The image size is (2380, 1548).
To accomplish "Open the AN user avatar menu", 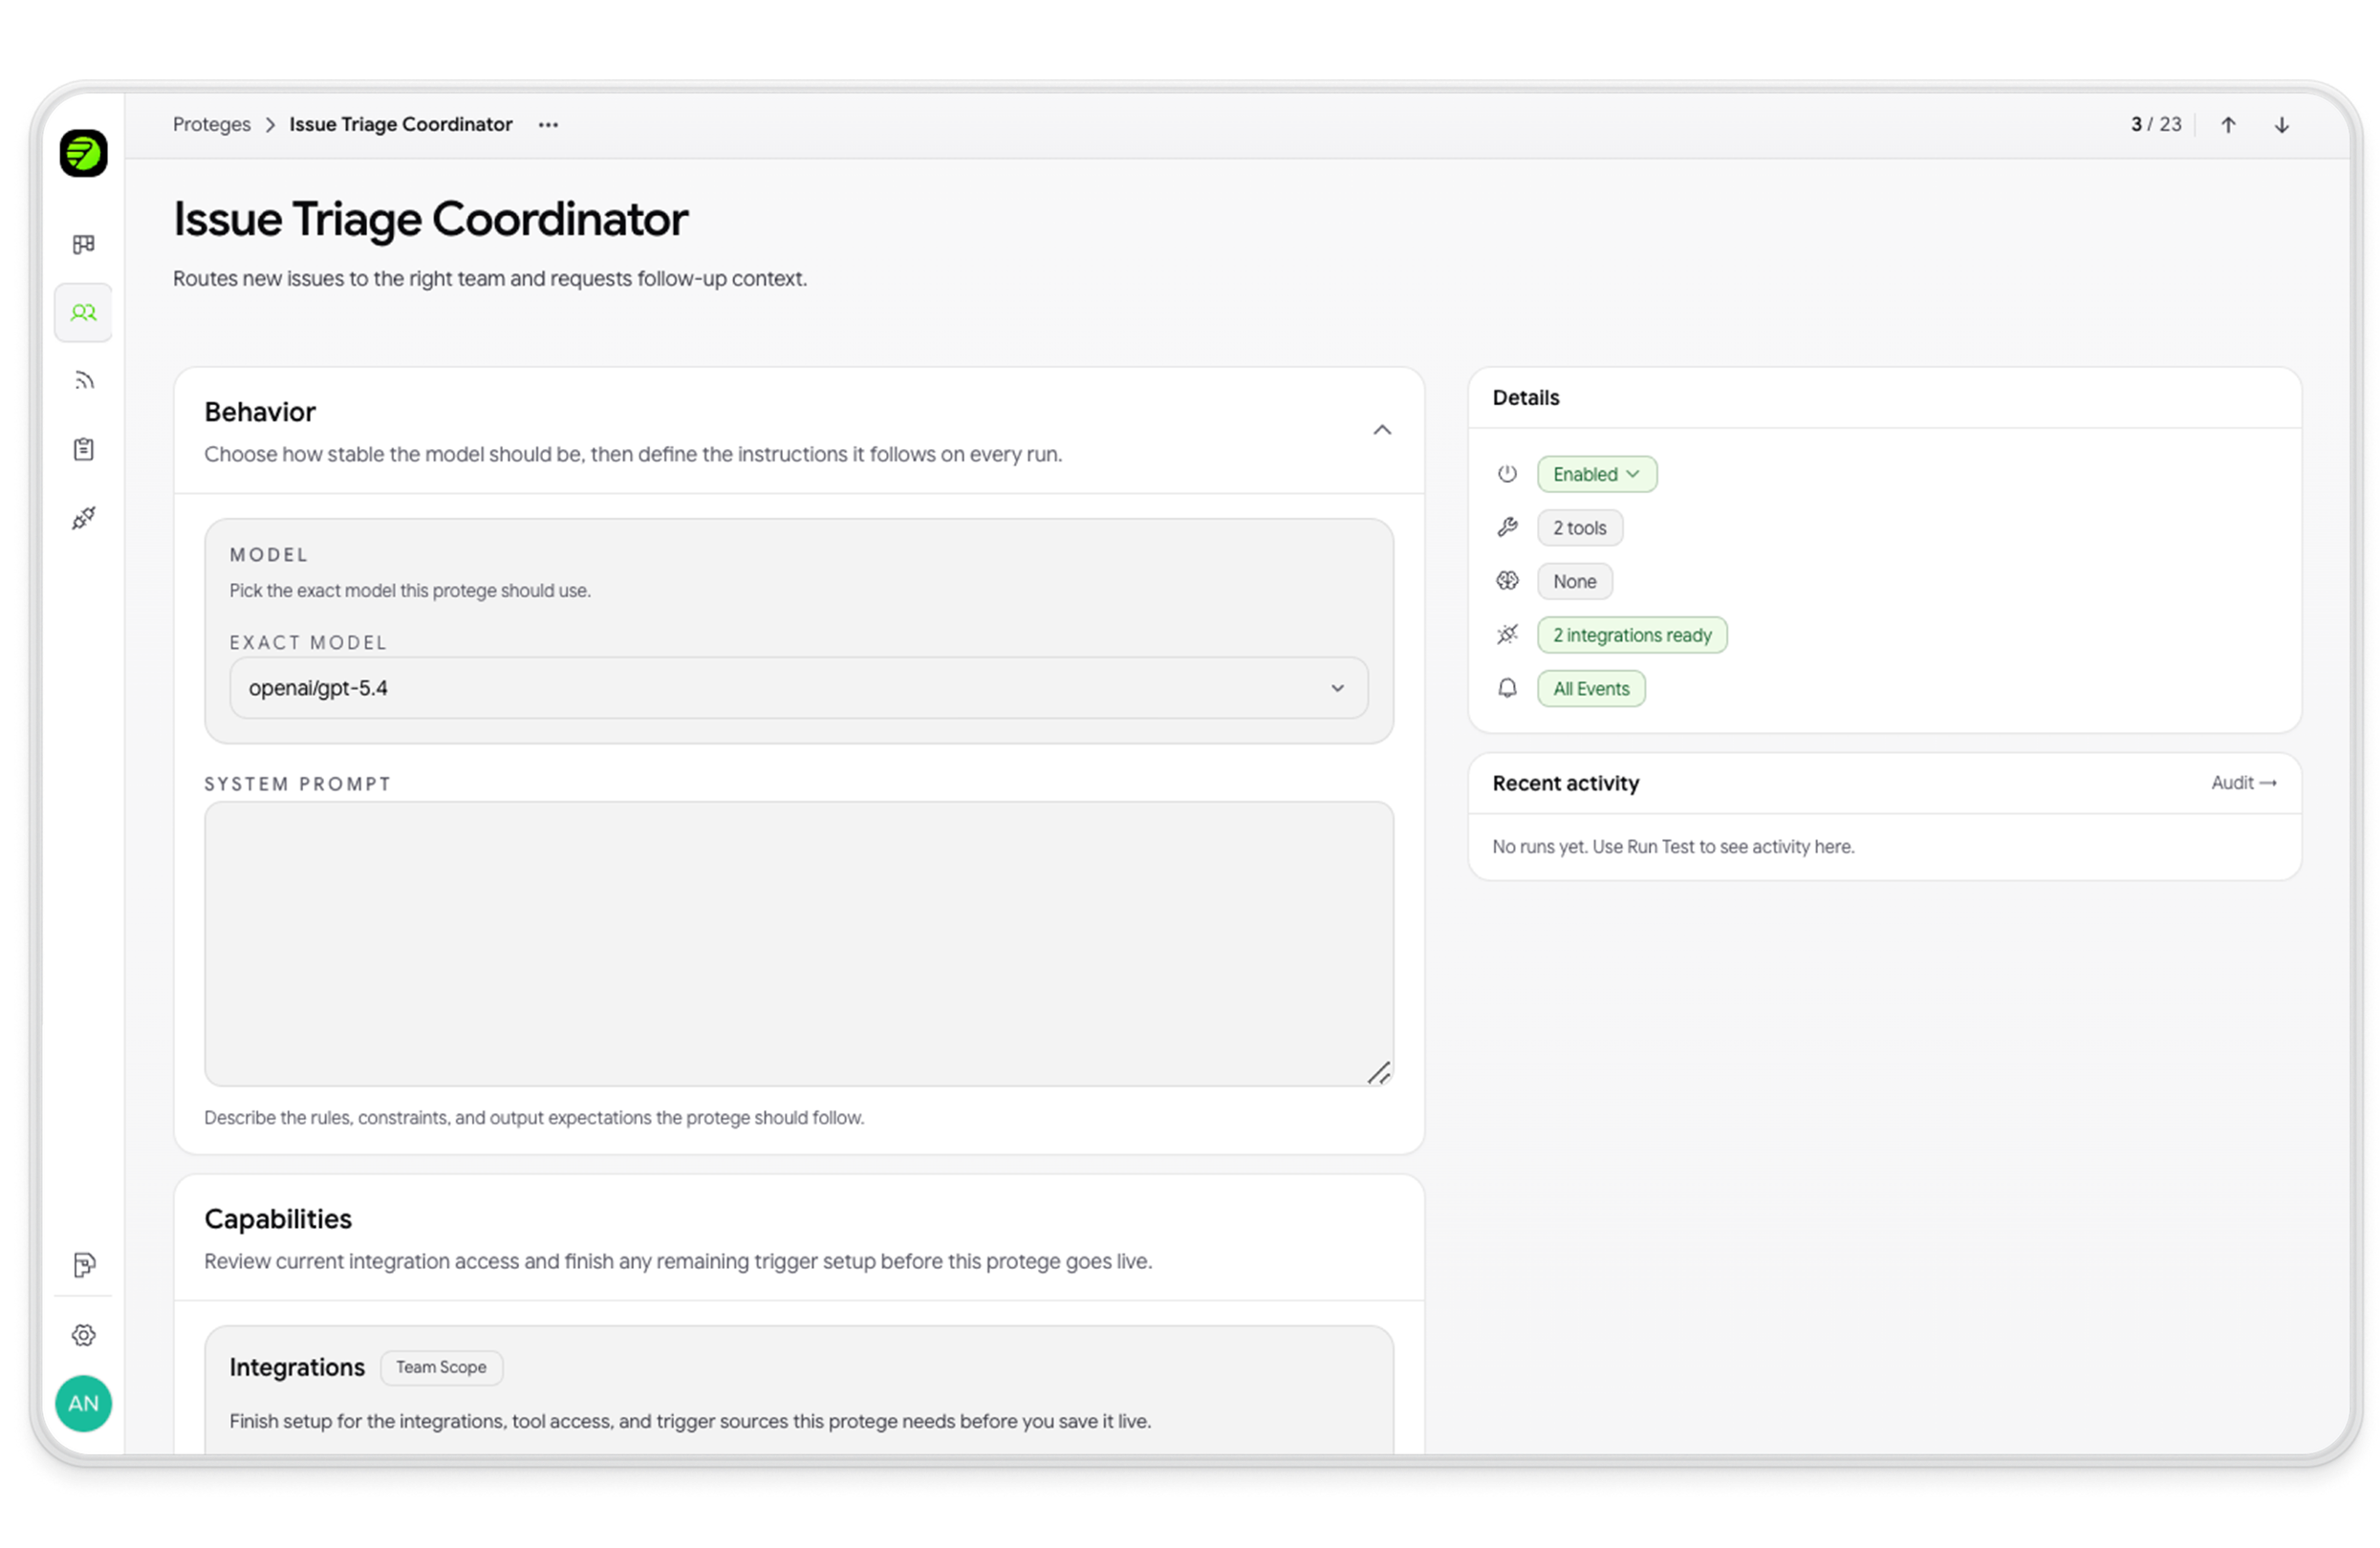I will pyautogui.click(x=84, y=1404).
